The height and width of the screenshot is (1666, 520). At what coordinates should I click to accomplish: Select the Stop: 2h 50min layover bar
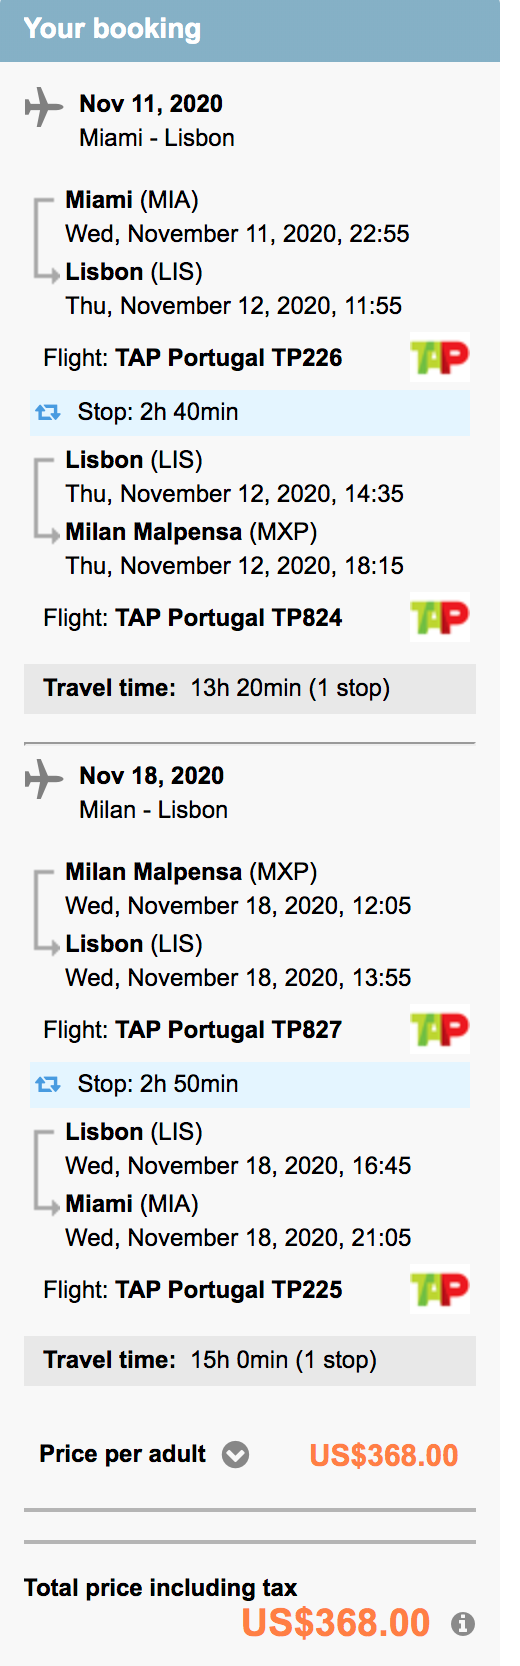250,1084
